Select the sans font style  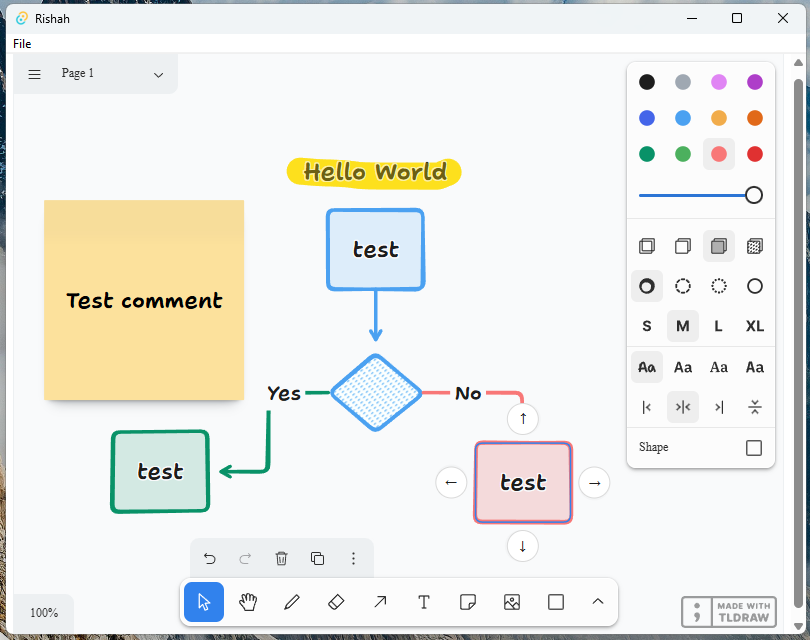[x=683, y=367]
